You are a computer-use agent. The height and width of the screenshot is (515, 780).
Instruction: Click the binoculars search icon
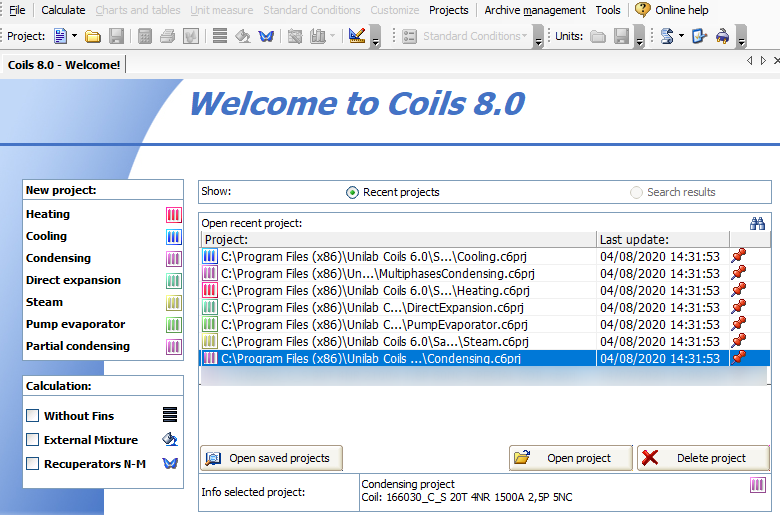tap(757, 223)
